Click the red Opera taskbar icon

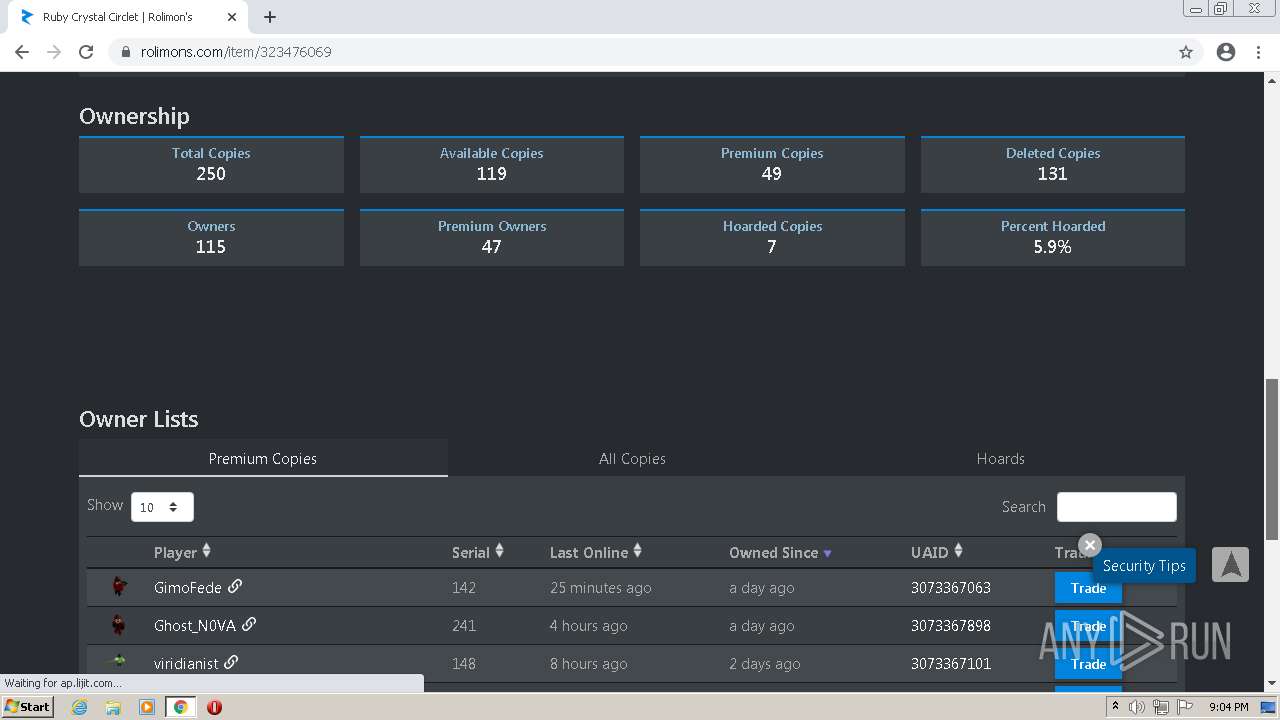[214, 707]
